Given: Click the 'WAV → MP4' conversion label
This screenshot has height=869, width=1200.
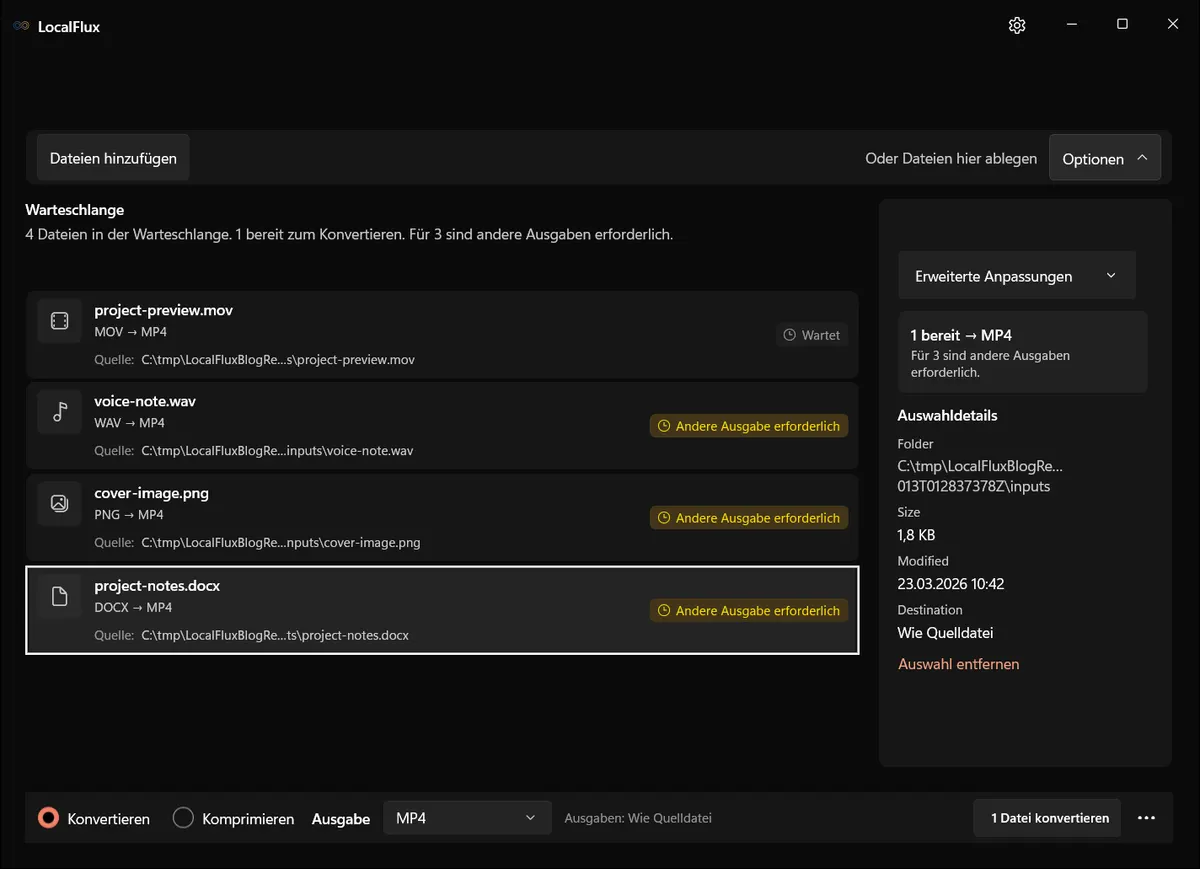Looking at the screenshot, I should 129,423.
